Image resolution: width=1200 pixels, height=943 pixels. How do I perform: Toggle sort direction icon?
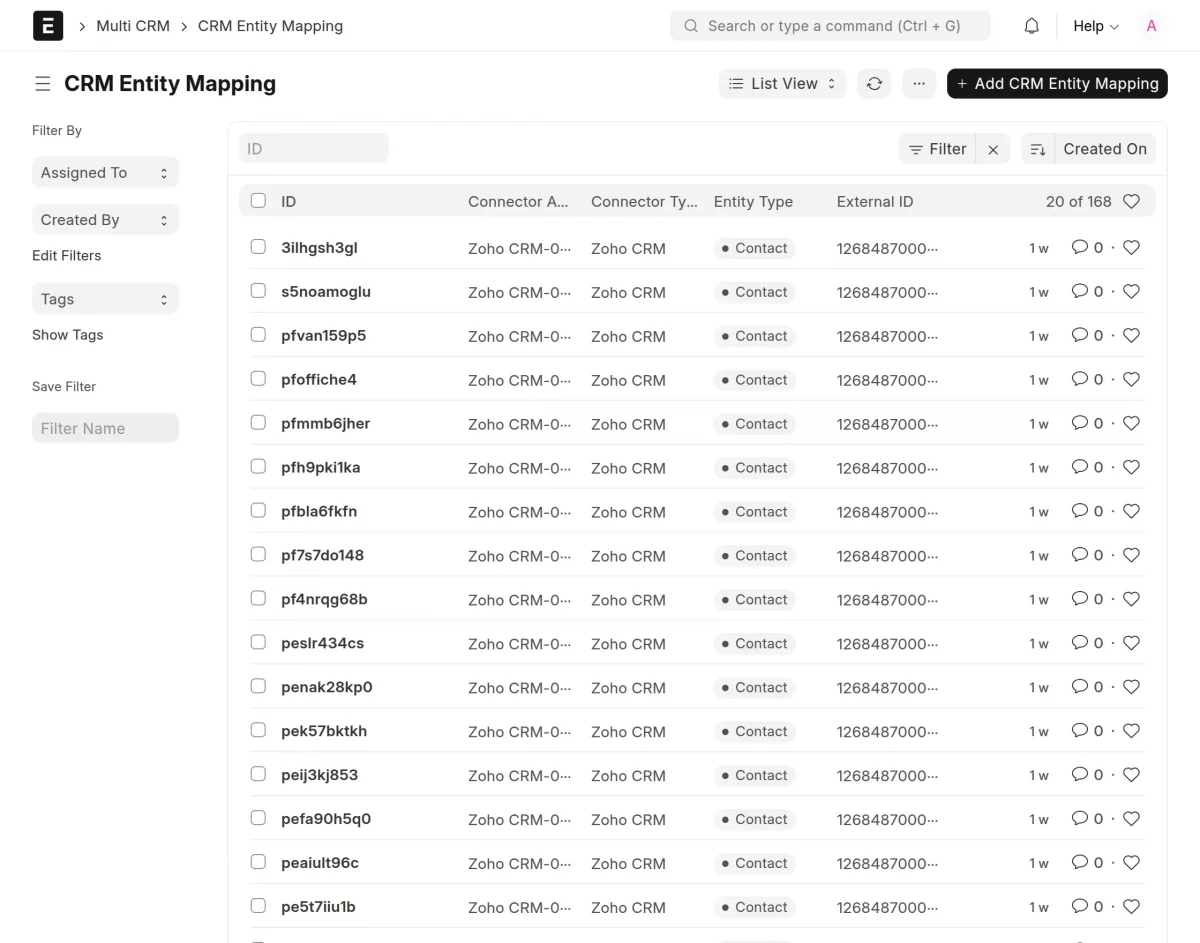pos(1038,150)
